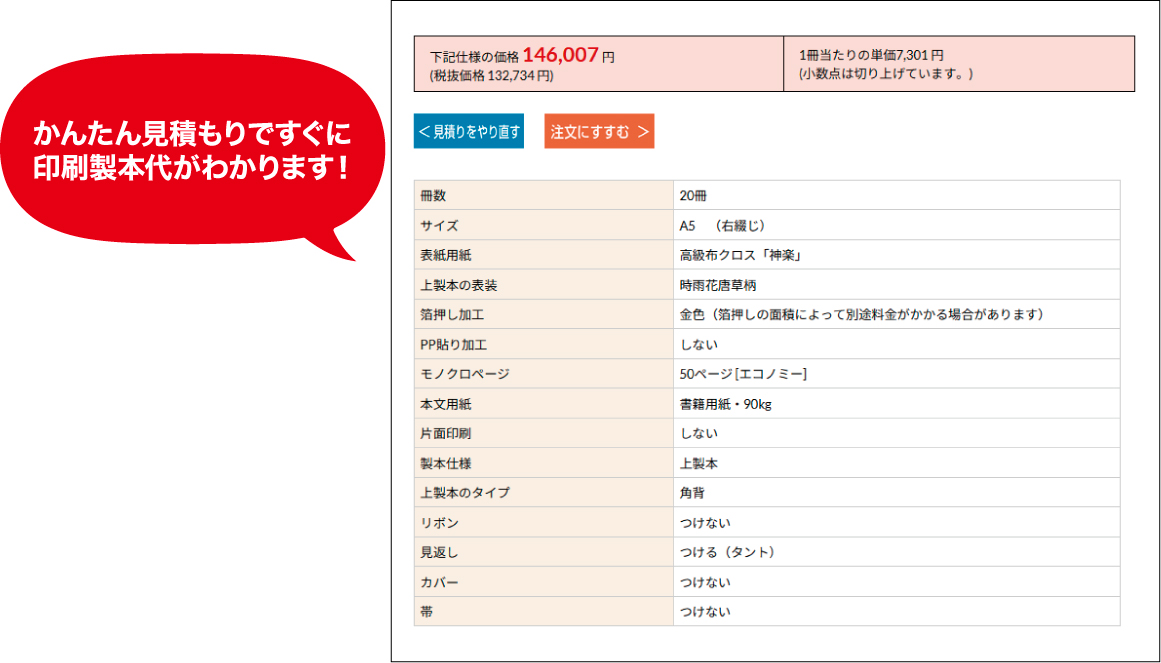Click the PP貼り加工 row label
Image resolution: width=1161 pixels, height=663 pixels.
pyautogui.click(x=453, y=344)
